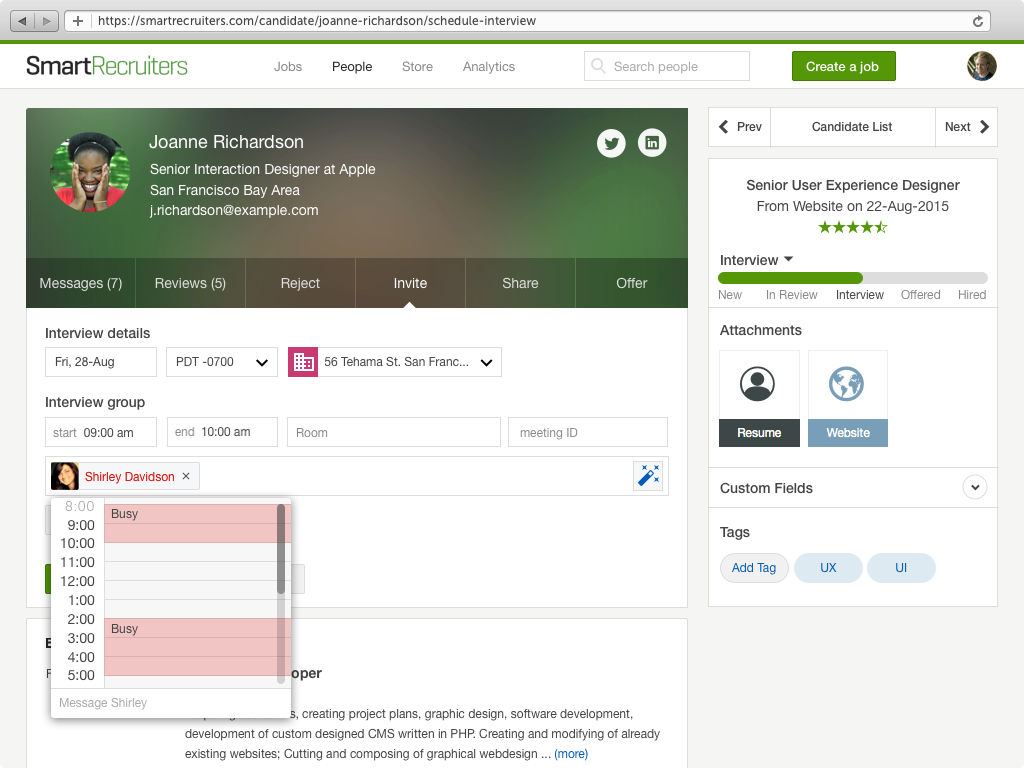Open the Resume attachment

tap(759, 398)
